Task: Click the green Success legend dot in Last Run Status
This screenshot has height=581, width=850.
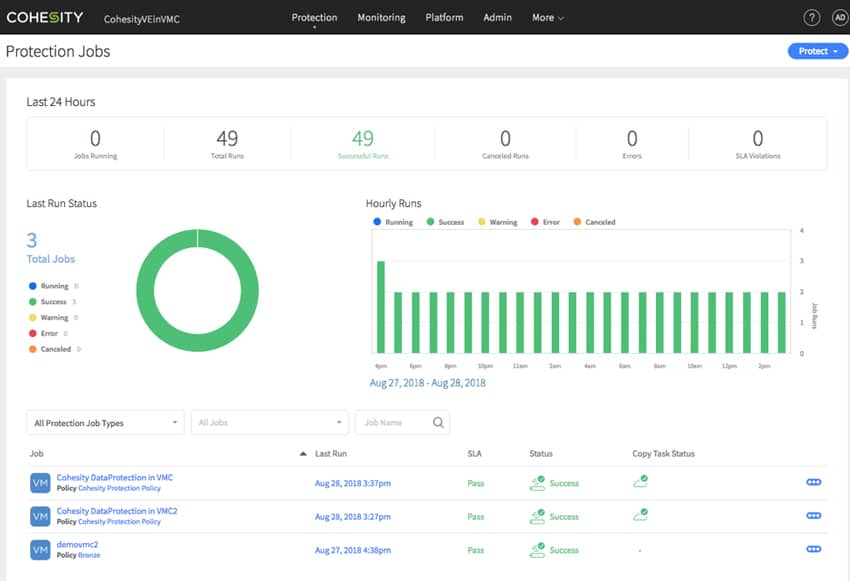Action: [33, 302]
